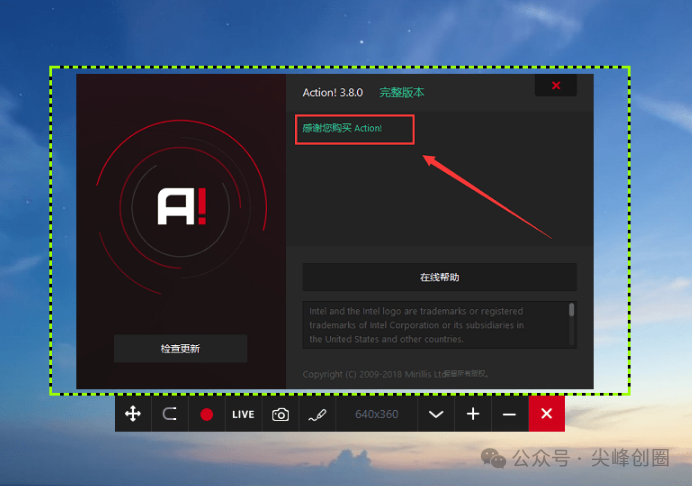
Task: Start recording with the red record button
Action: pyautogui.click(x=207, y=414)
